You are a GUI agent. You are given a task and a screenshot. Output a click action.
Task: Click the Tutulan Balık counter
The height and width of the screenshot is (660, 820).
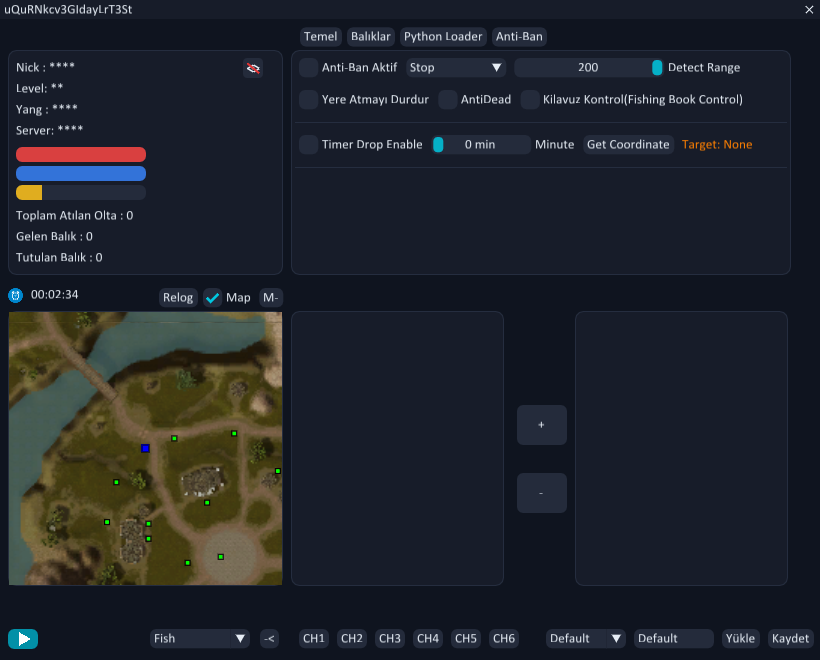click(x=59, y=257)
